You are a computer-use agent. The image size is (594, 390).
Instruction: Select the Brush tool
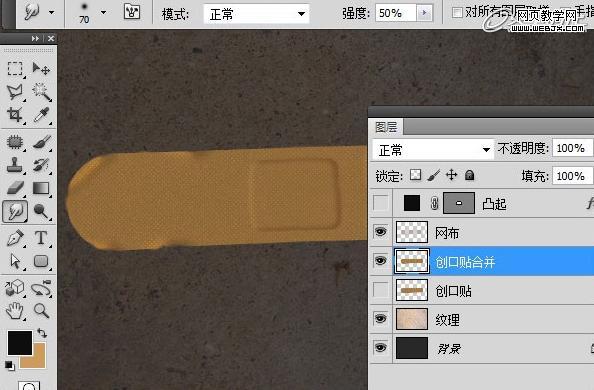point(41,142)
